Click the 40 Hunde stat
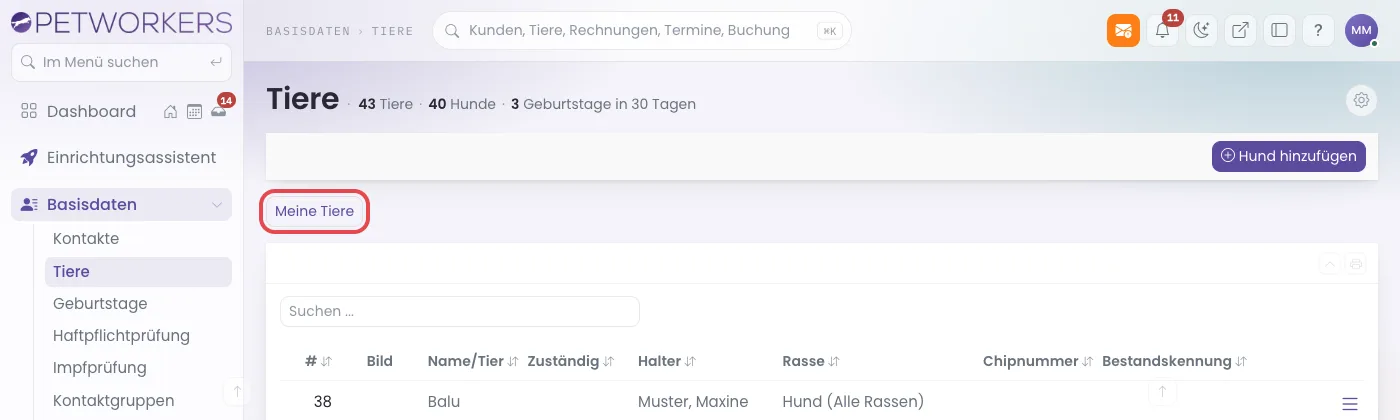The width and height of the screenshot is (1400, 420). 462,104
